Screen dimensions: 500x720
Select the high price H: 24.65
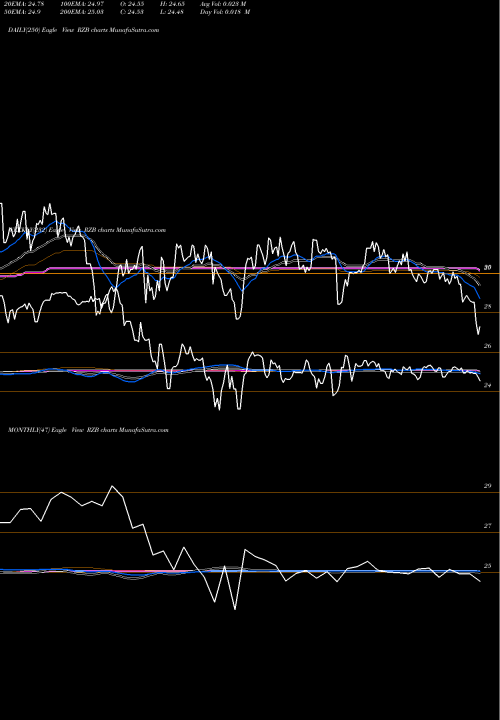coord(172,3)
